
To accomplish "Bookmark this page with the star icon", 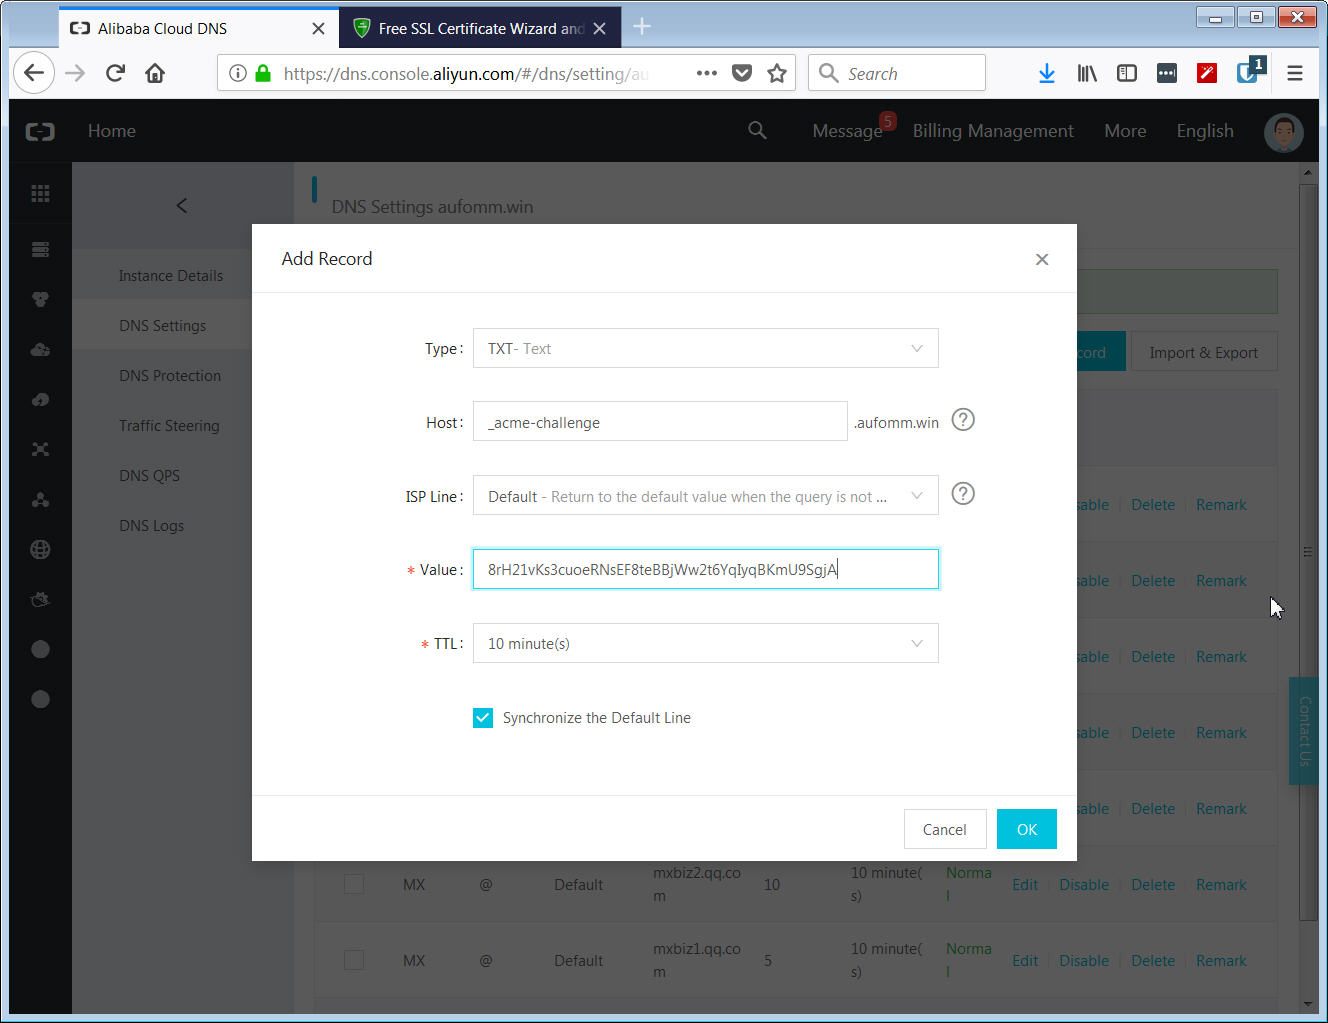I will pos(776,73).
